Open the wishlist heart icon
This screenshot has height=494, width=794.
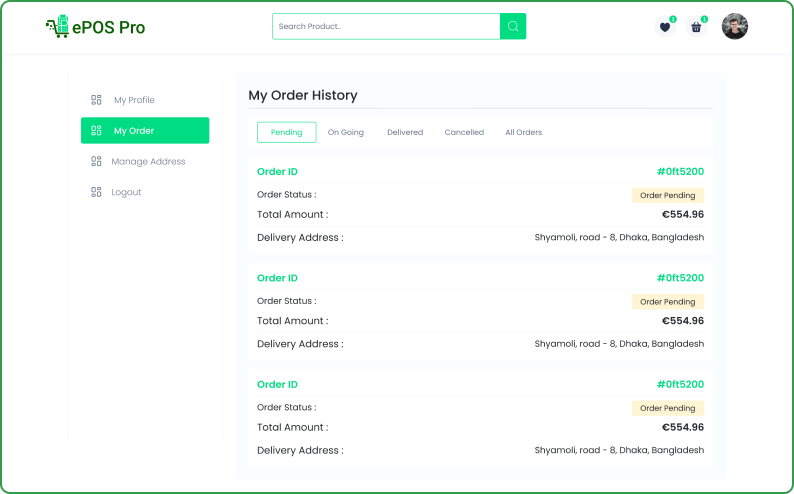[x=665, y=27]
